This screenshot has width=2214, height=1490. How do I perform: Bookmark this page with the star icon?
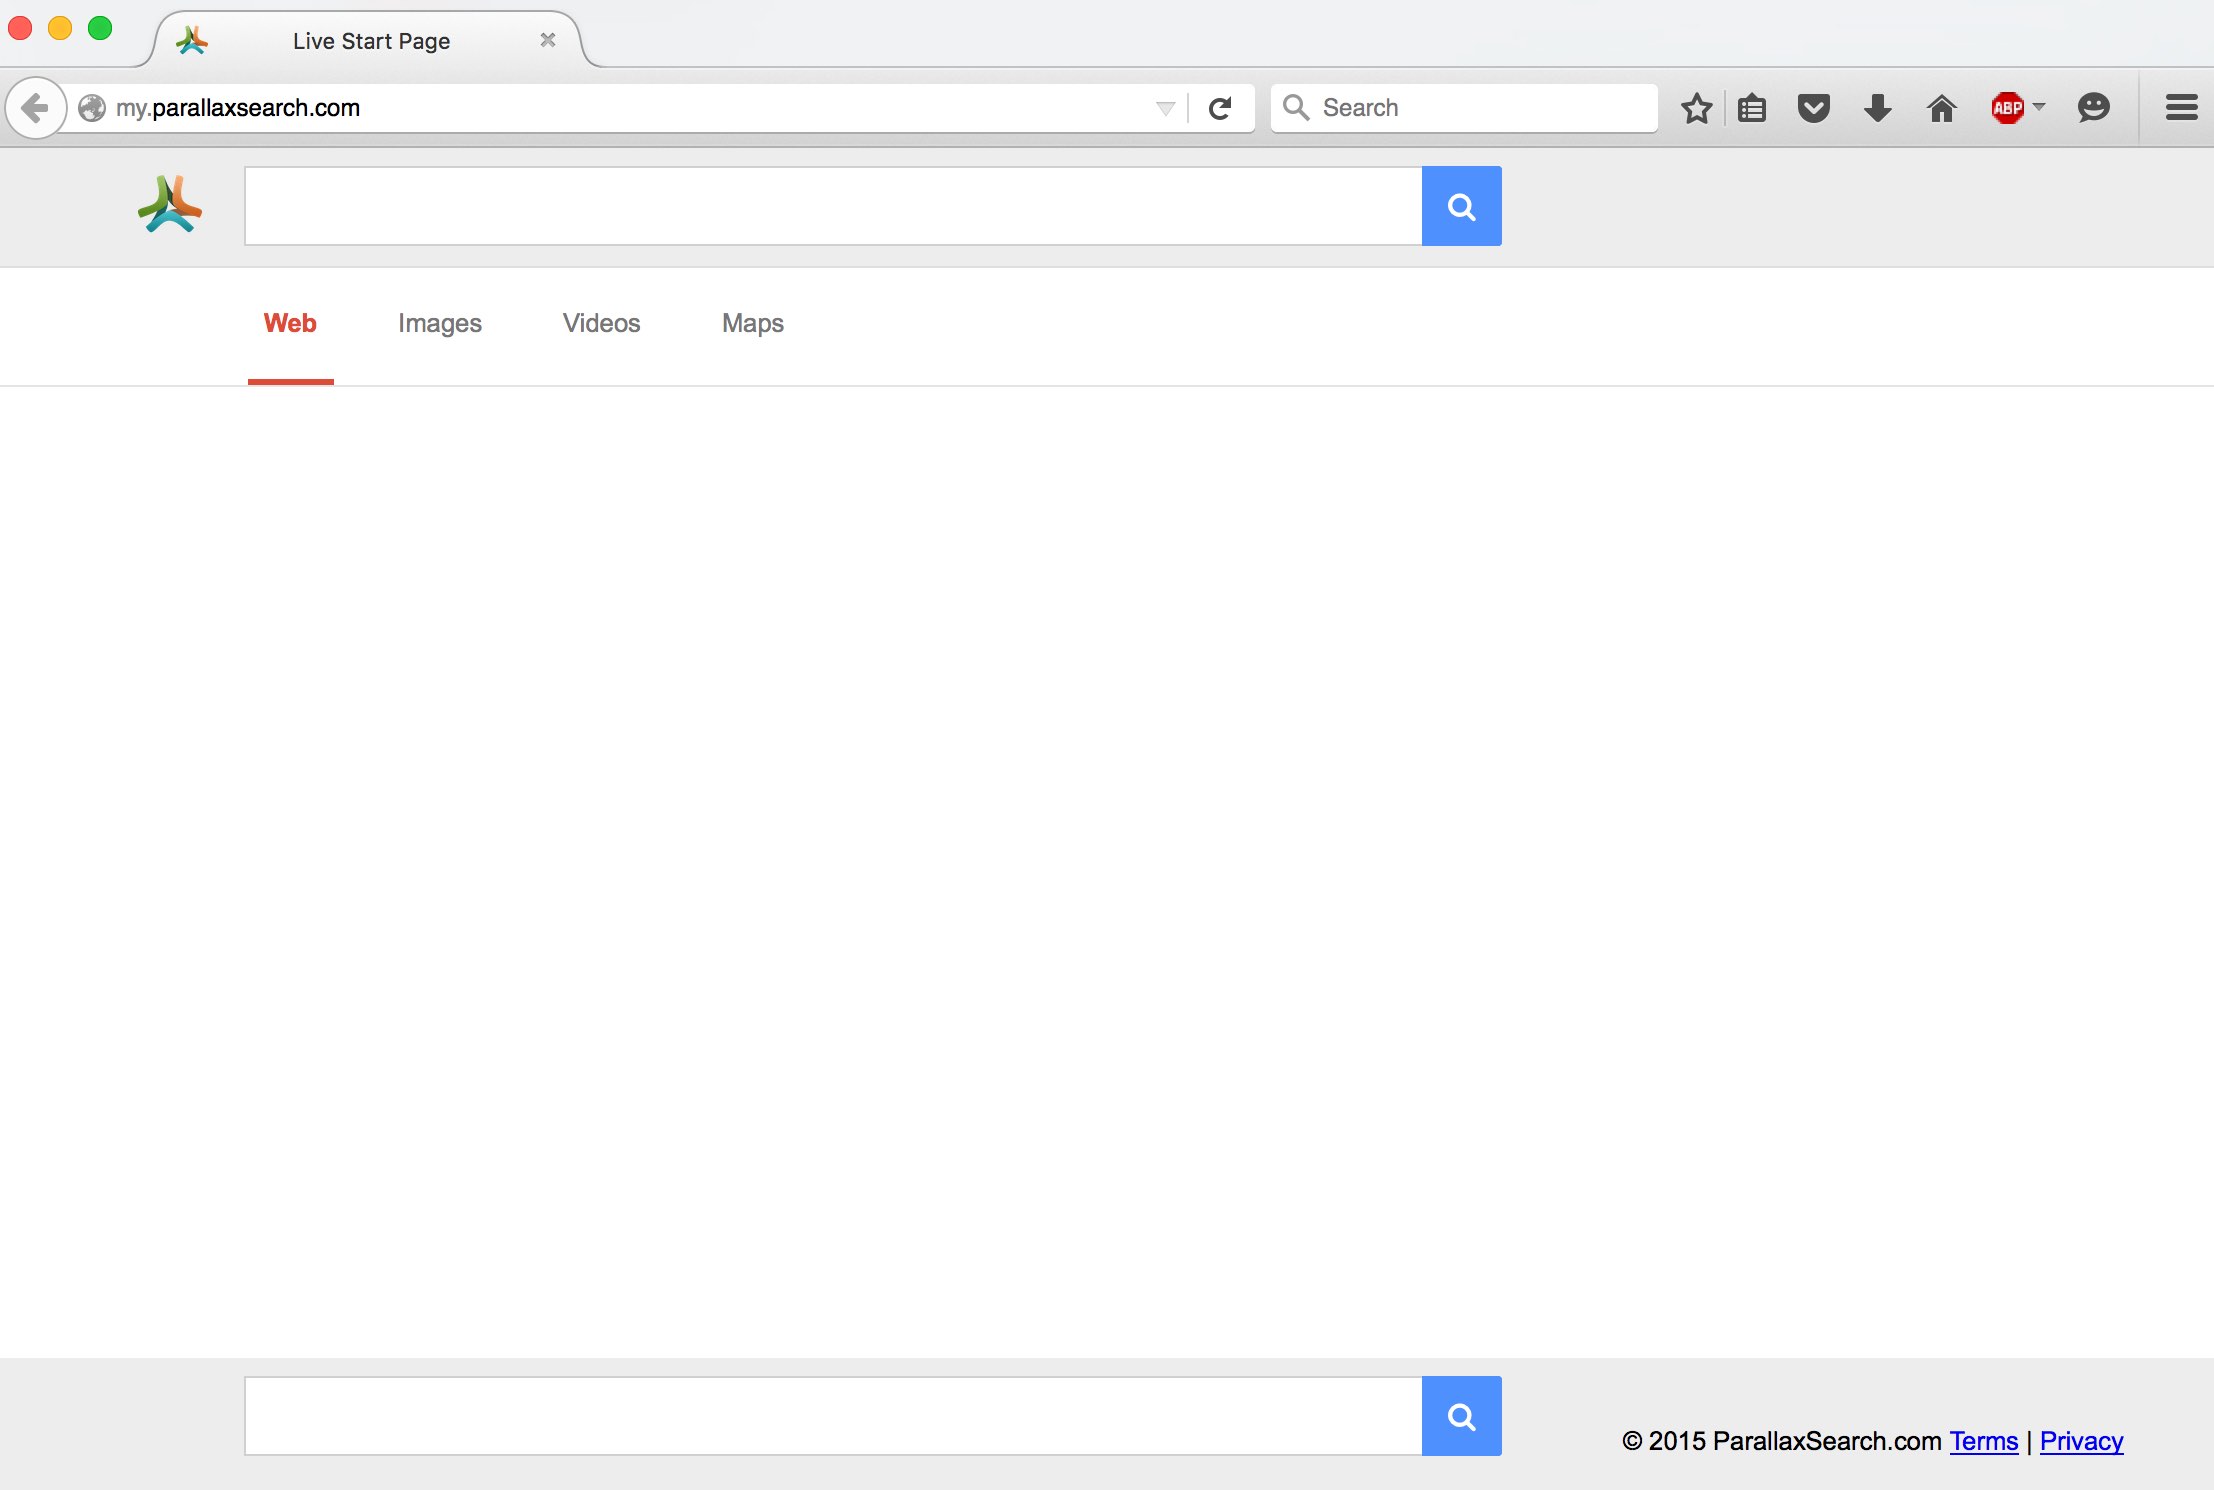[1696, 108]
